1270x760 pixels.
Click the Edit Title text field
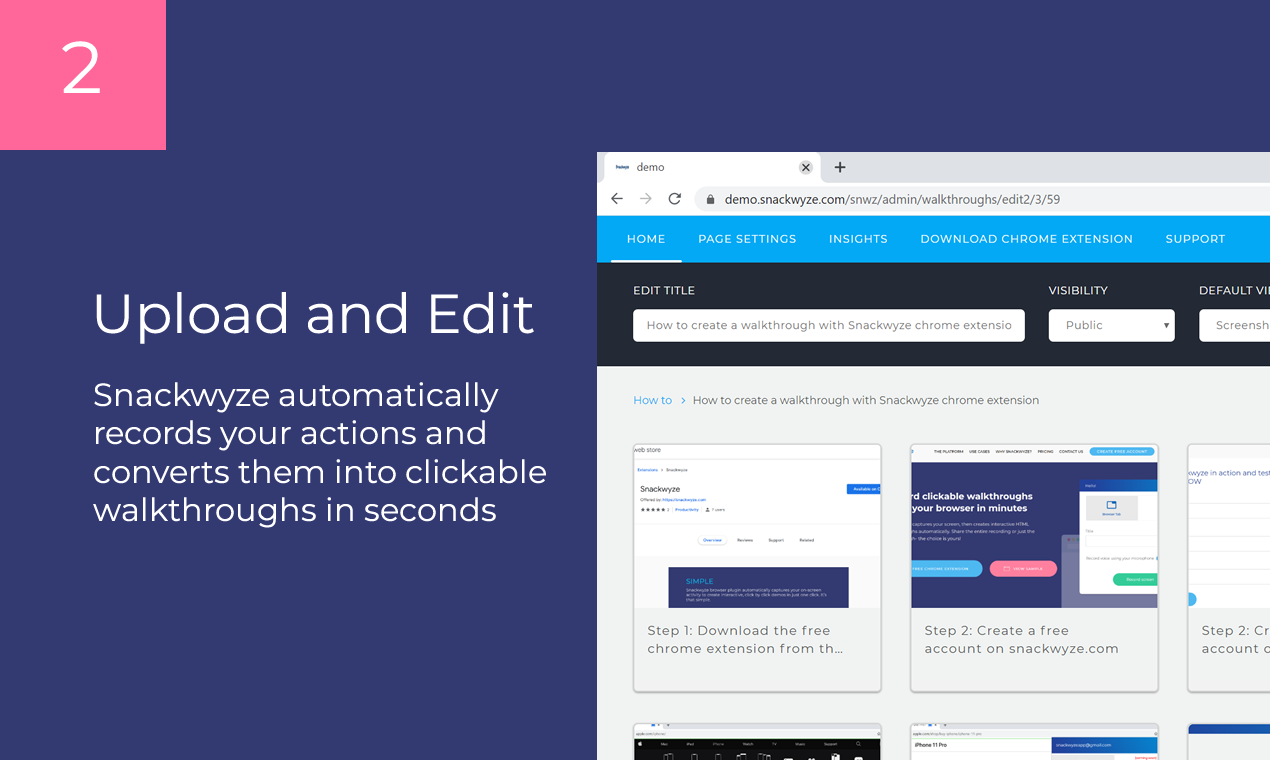(x=829, y=325)
